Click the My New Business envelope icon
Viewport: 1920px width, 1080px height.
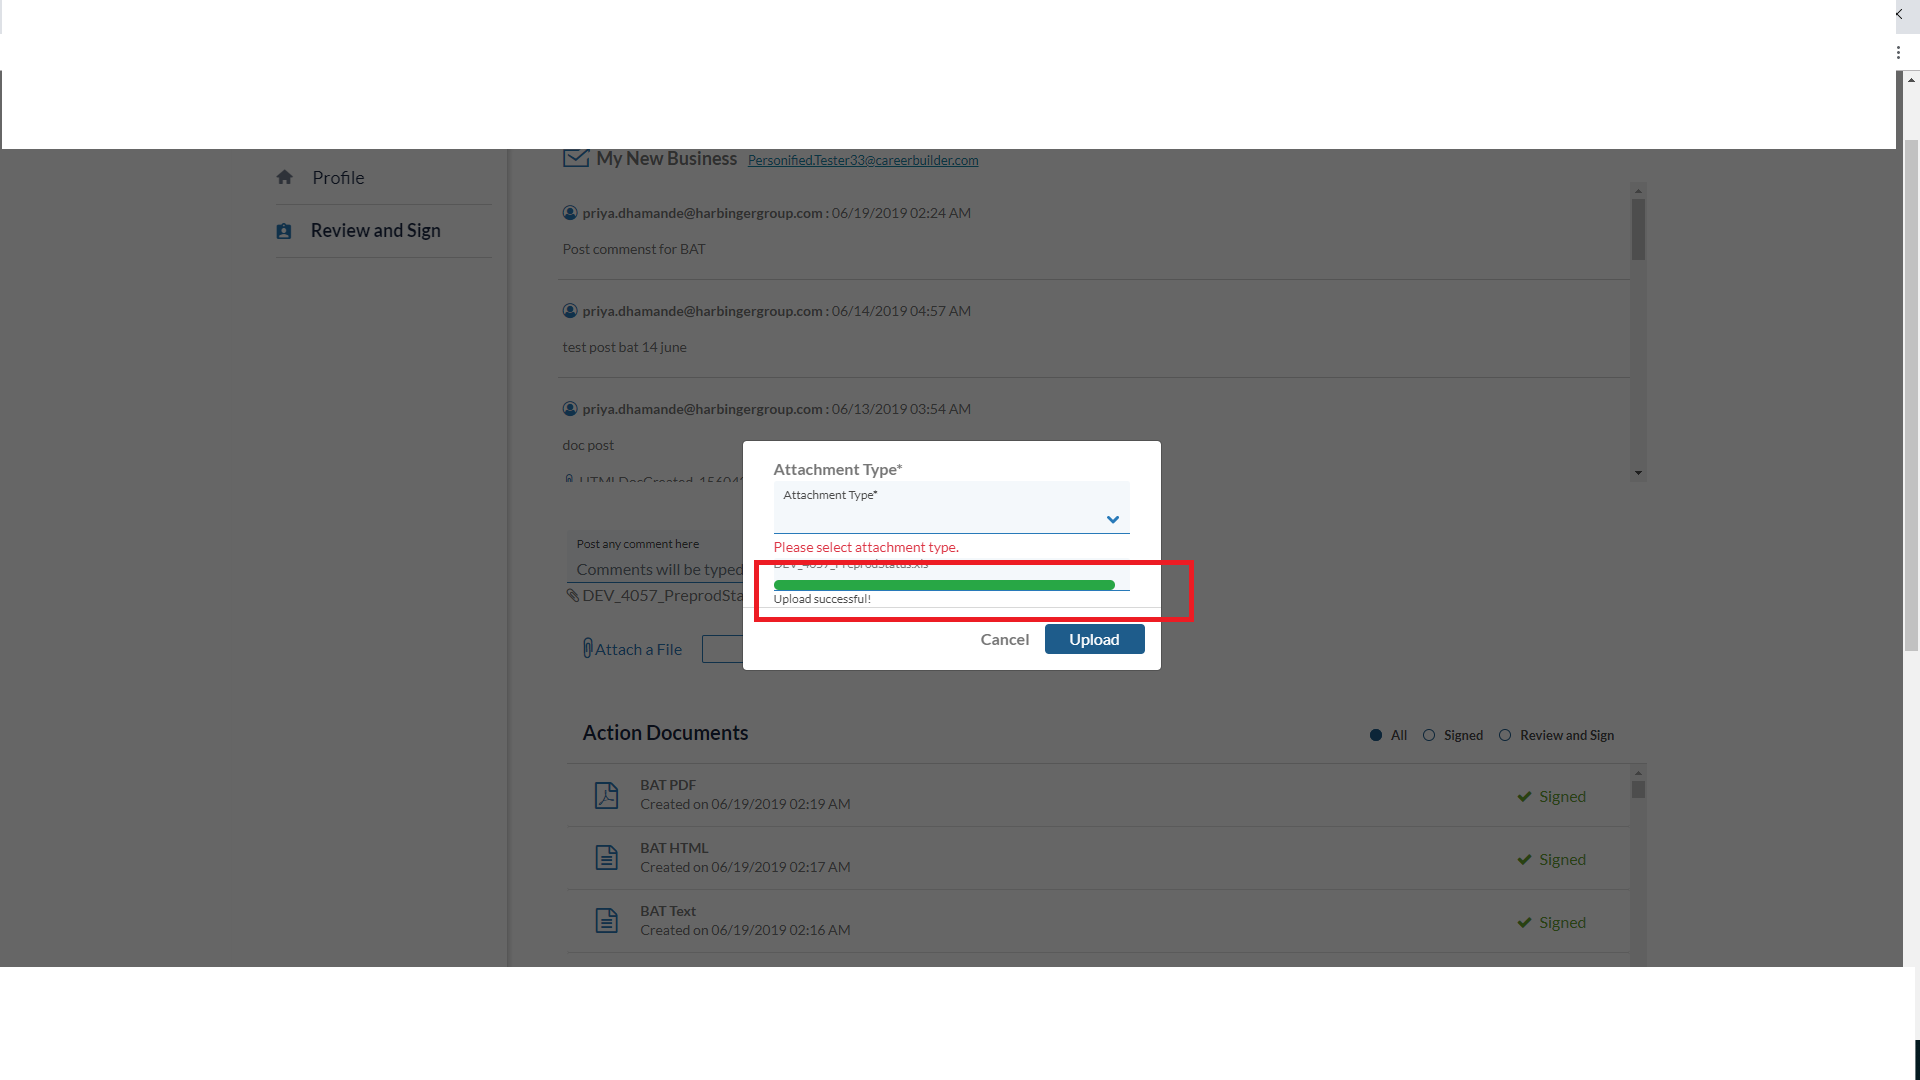pos(575,158)
